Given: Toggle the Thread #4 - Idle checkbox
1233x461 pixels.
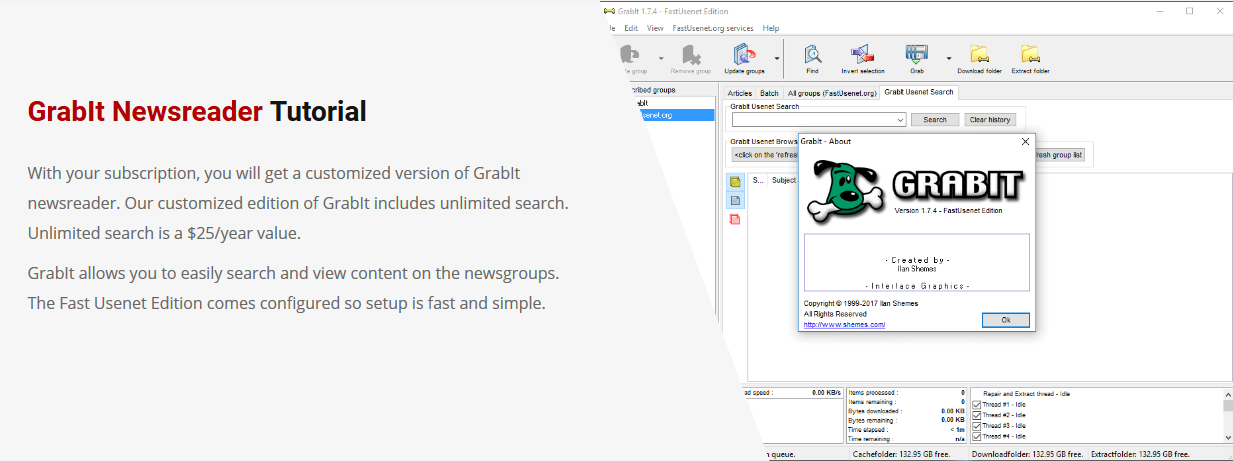Looking at the screenshot, I should (x=976, y=436).
